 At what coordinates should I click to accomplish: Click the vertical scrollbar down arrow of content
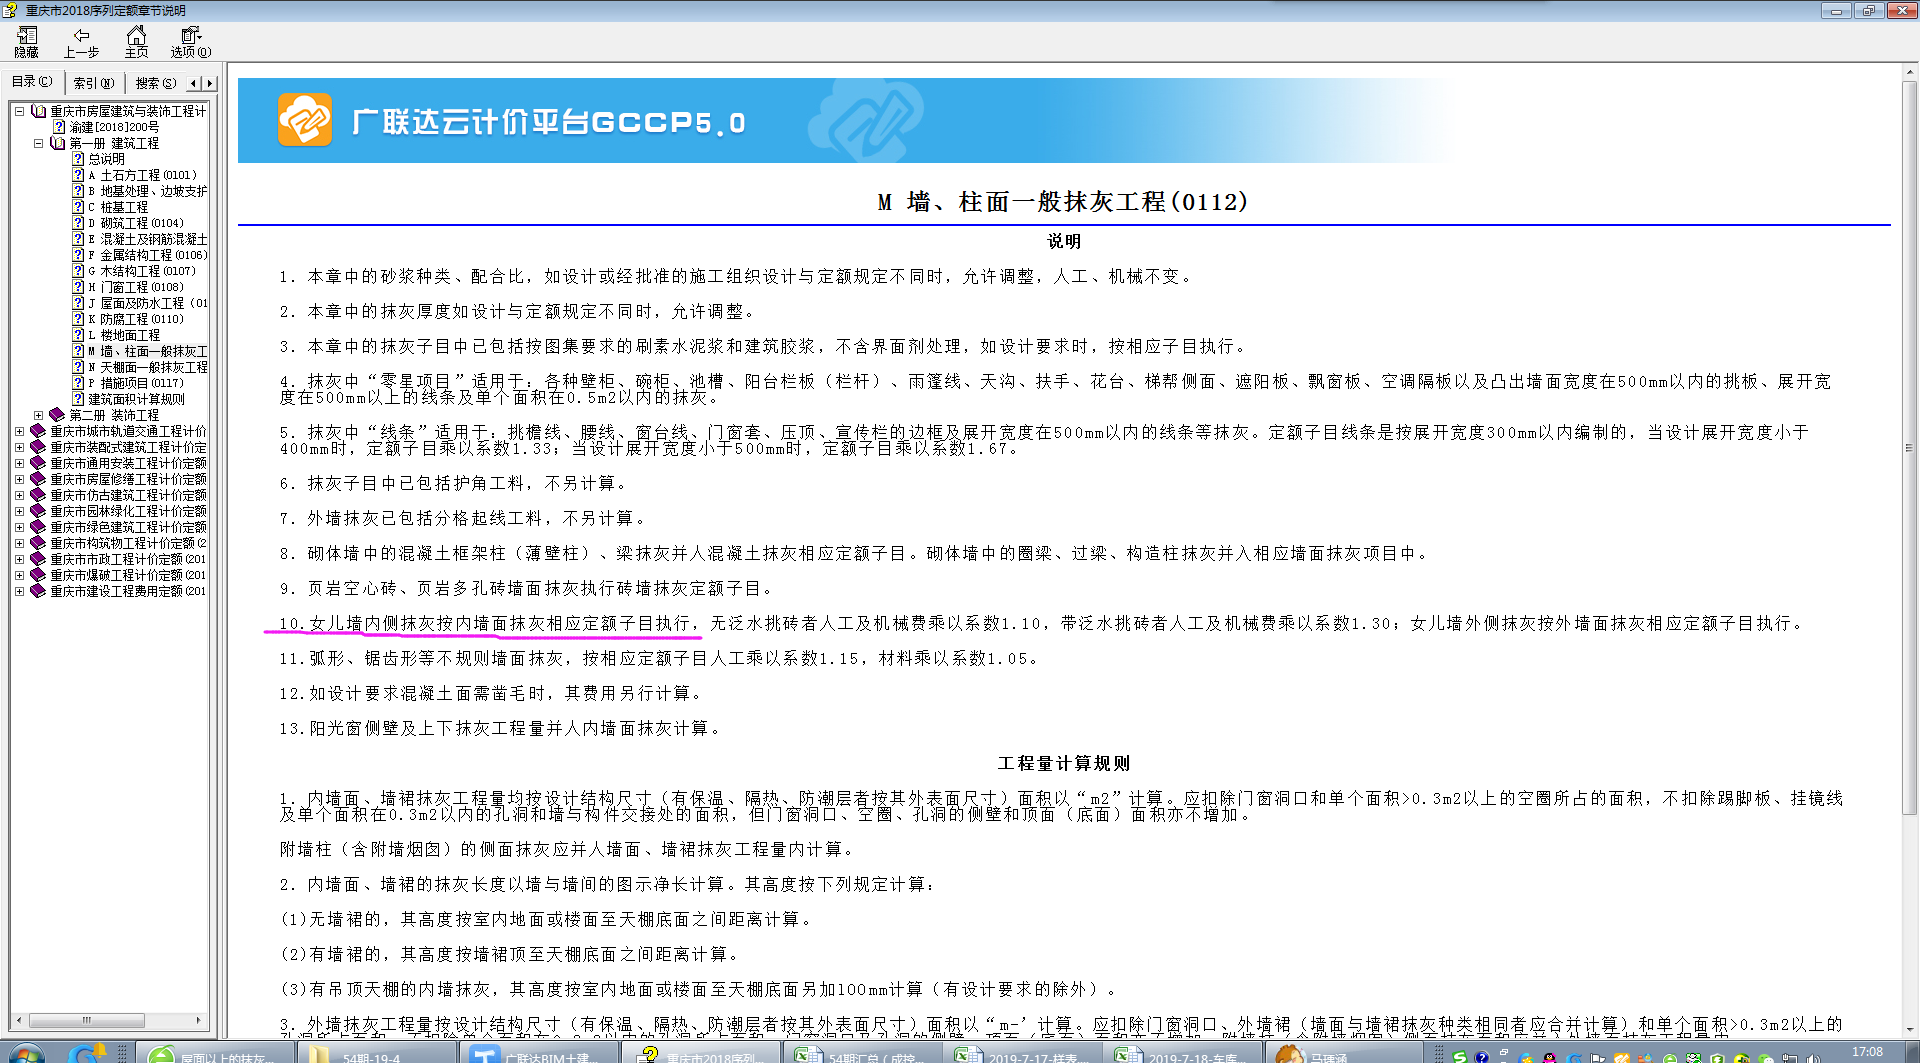coord(1910,1030)
